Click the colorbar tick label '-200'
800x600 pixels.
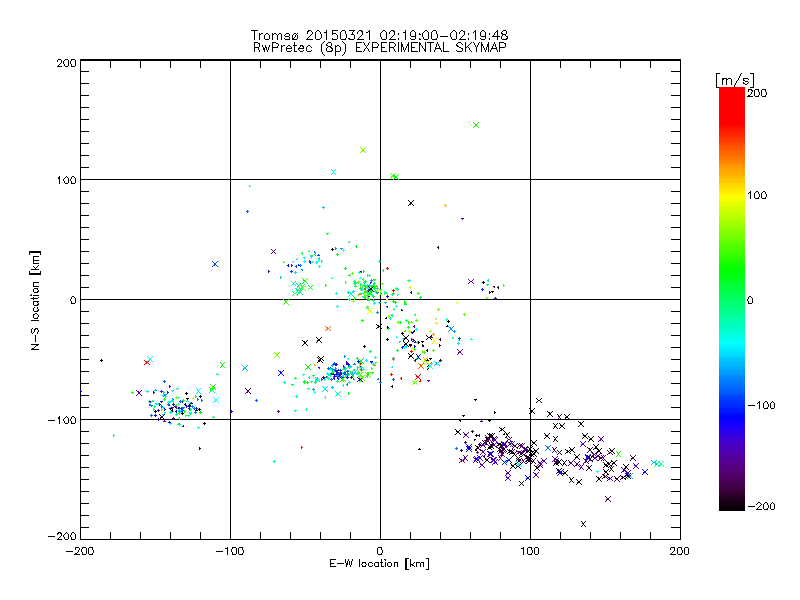coord(761,506)
